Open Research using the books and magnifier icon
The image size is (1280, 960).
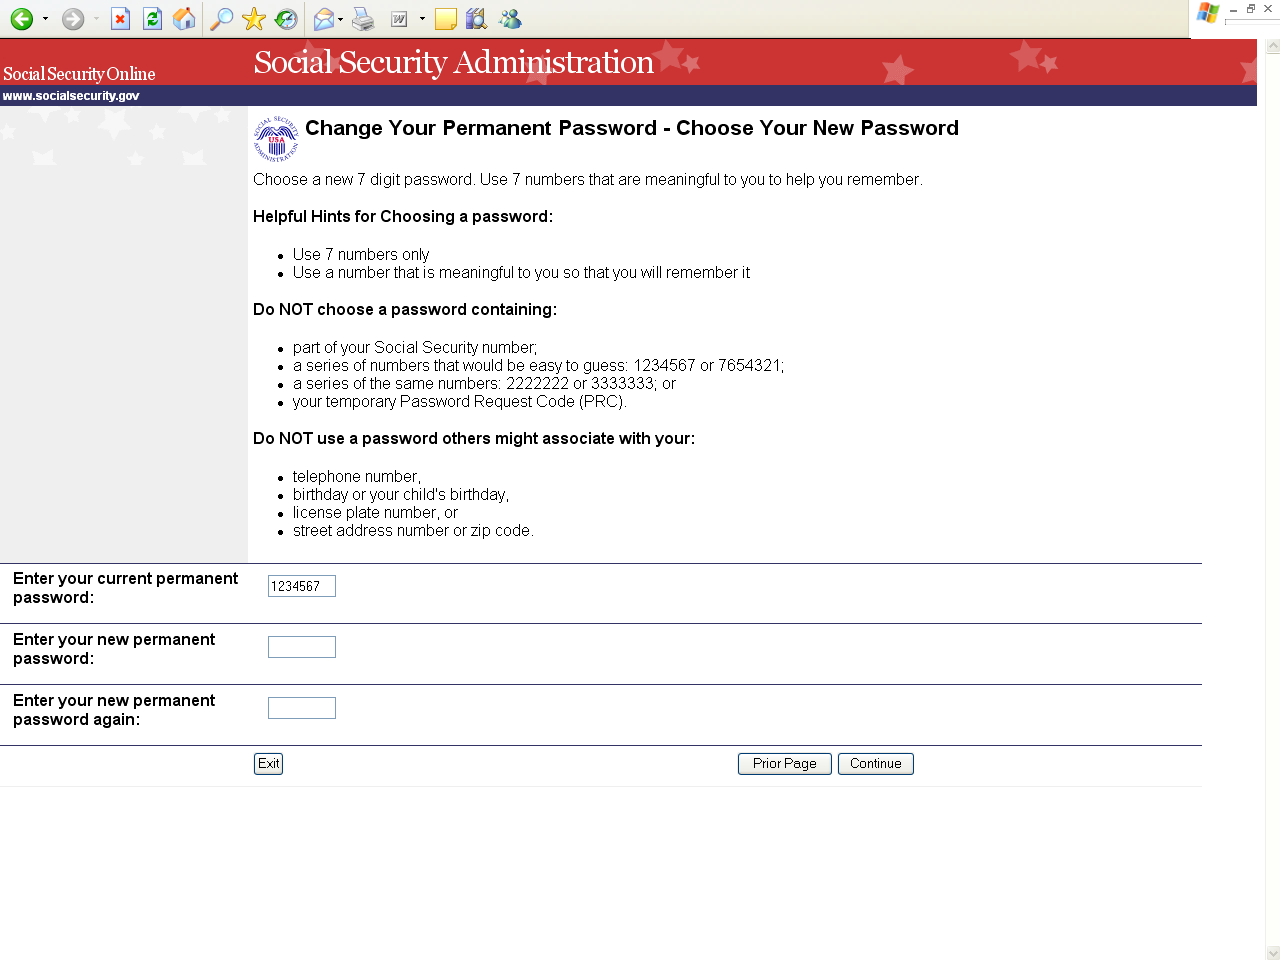pyautogui.click(x=477, y=19)
